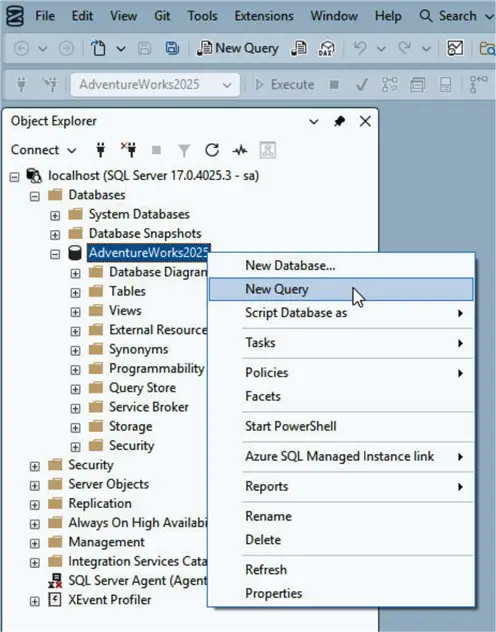Open the Tools menu in menu bar
The image size is (496, 632).
pyautogui.click(x=202, y=16)
